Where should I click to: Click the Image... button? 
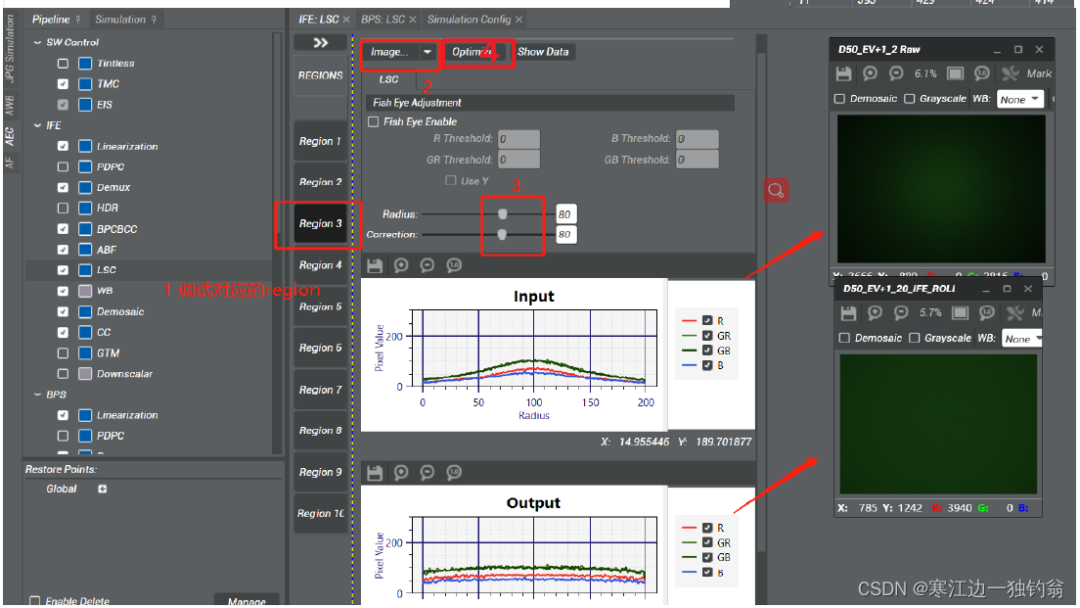point(390,52)
